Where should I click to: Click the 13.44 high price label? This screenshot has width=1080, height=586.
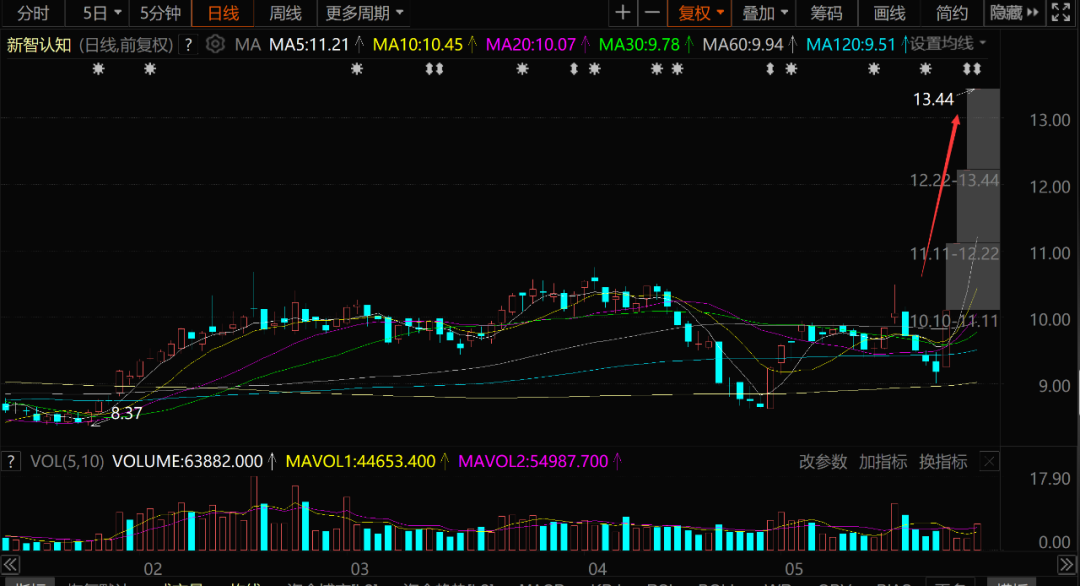click(933, 100)
